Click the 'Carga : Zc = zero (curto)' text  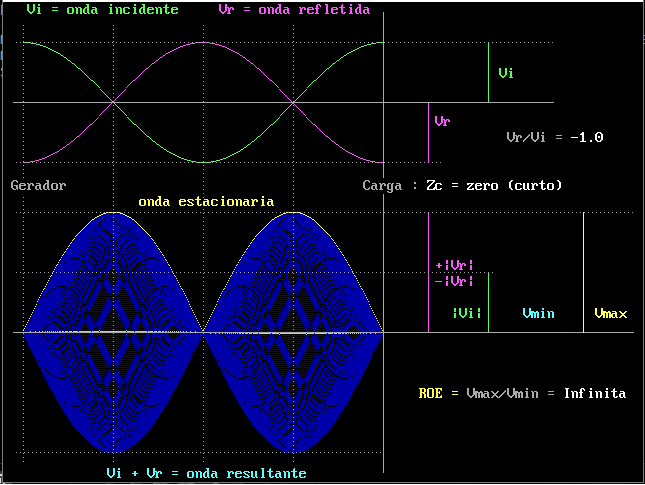(x=462, y=185)
